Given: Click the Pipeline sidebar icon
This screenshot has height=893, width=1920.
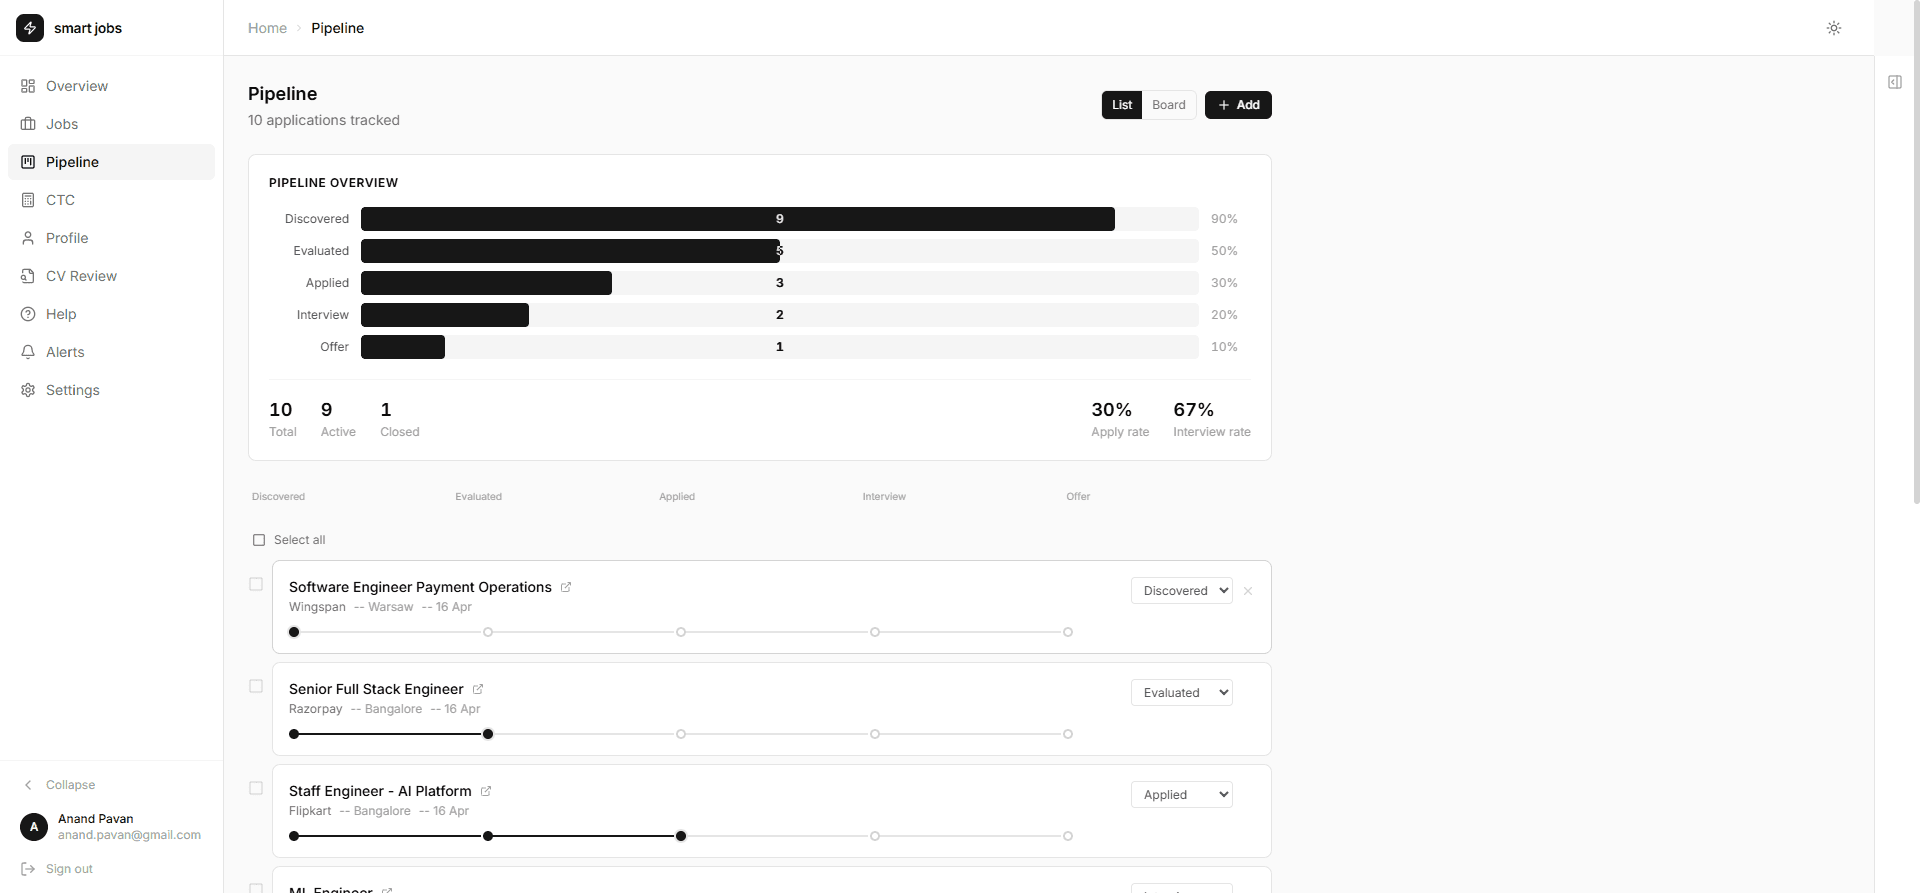Looking at the screenshot, I should (x=28, y=162).
